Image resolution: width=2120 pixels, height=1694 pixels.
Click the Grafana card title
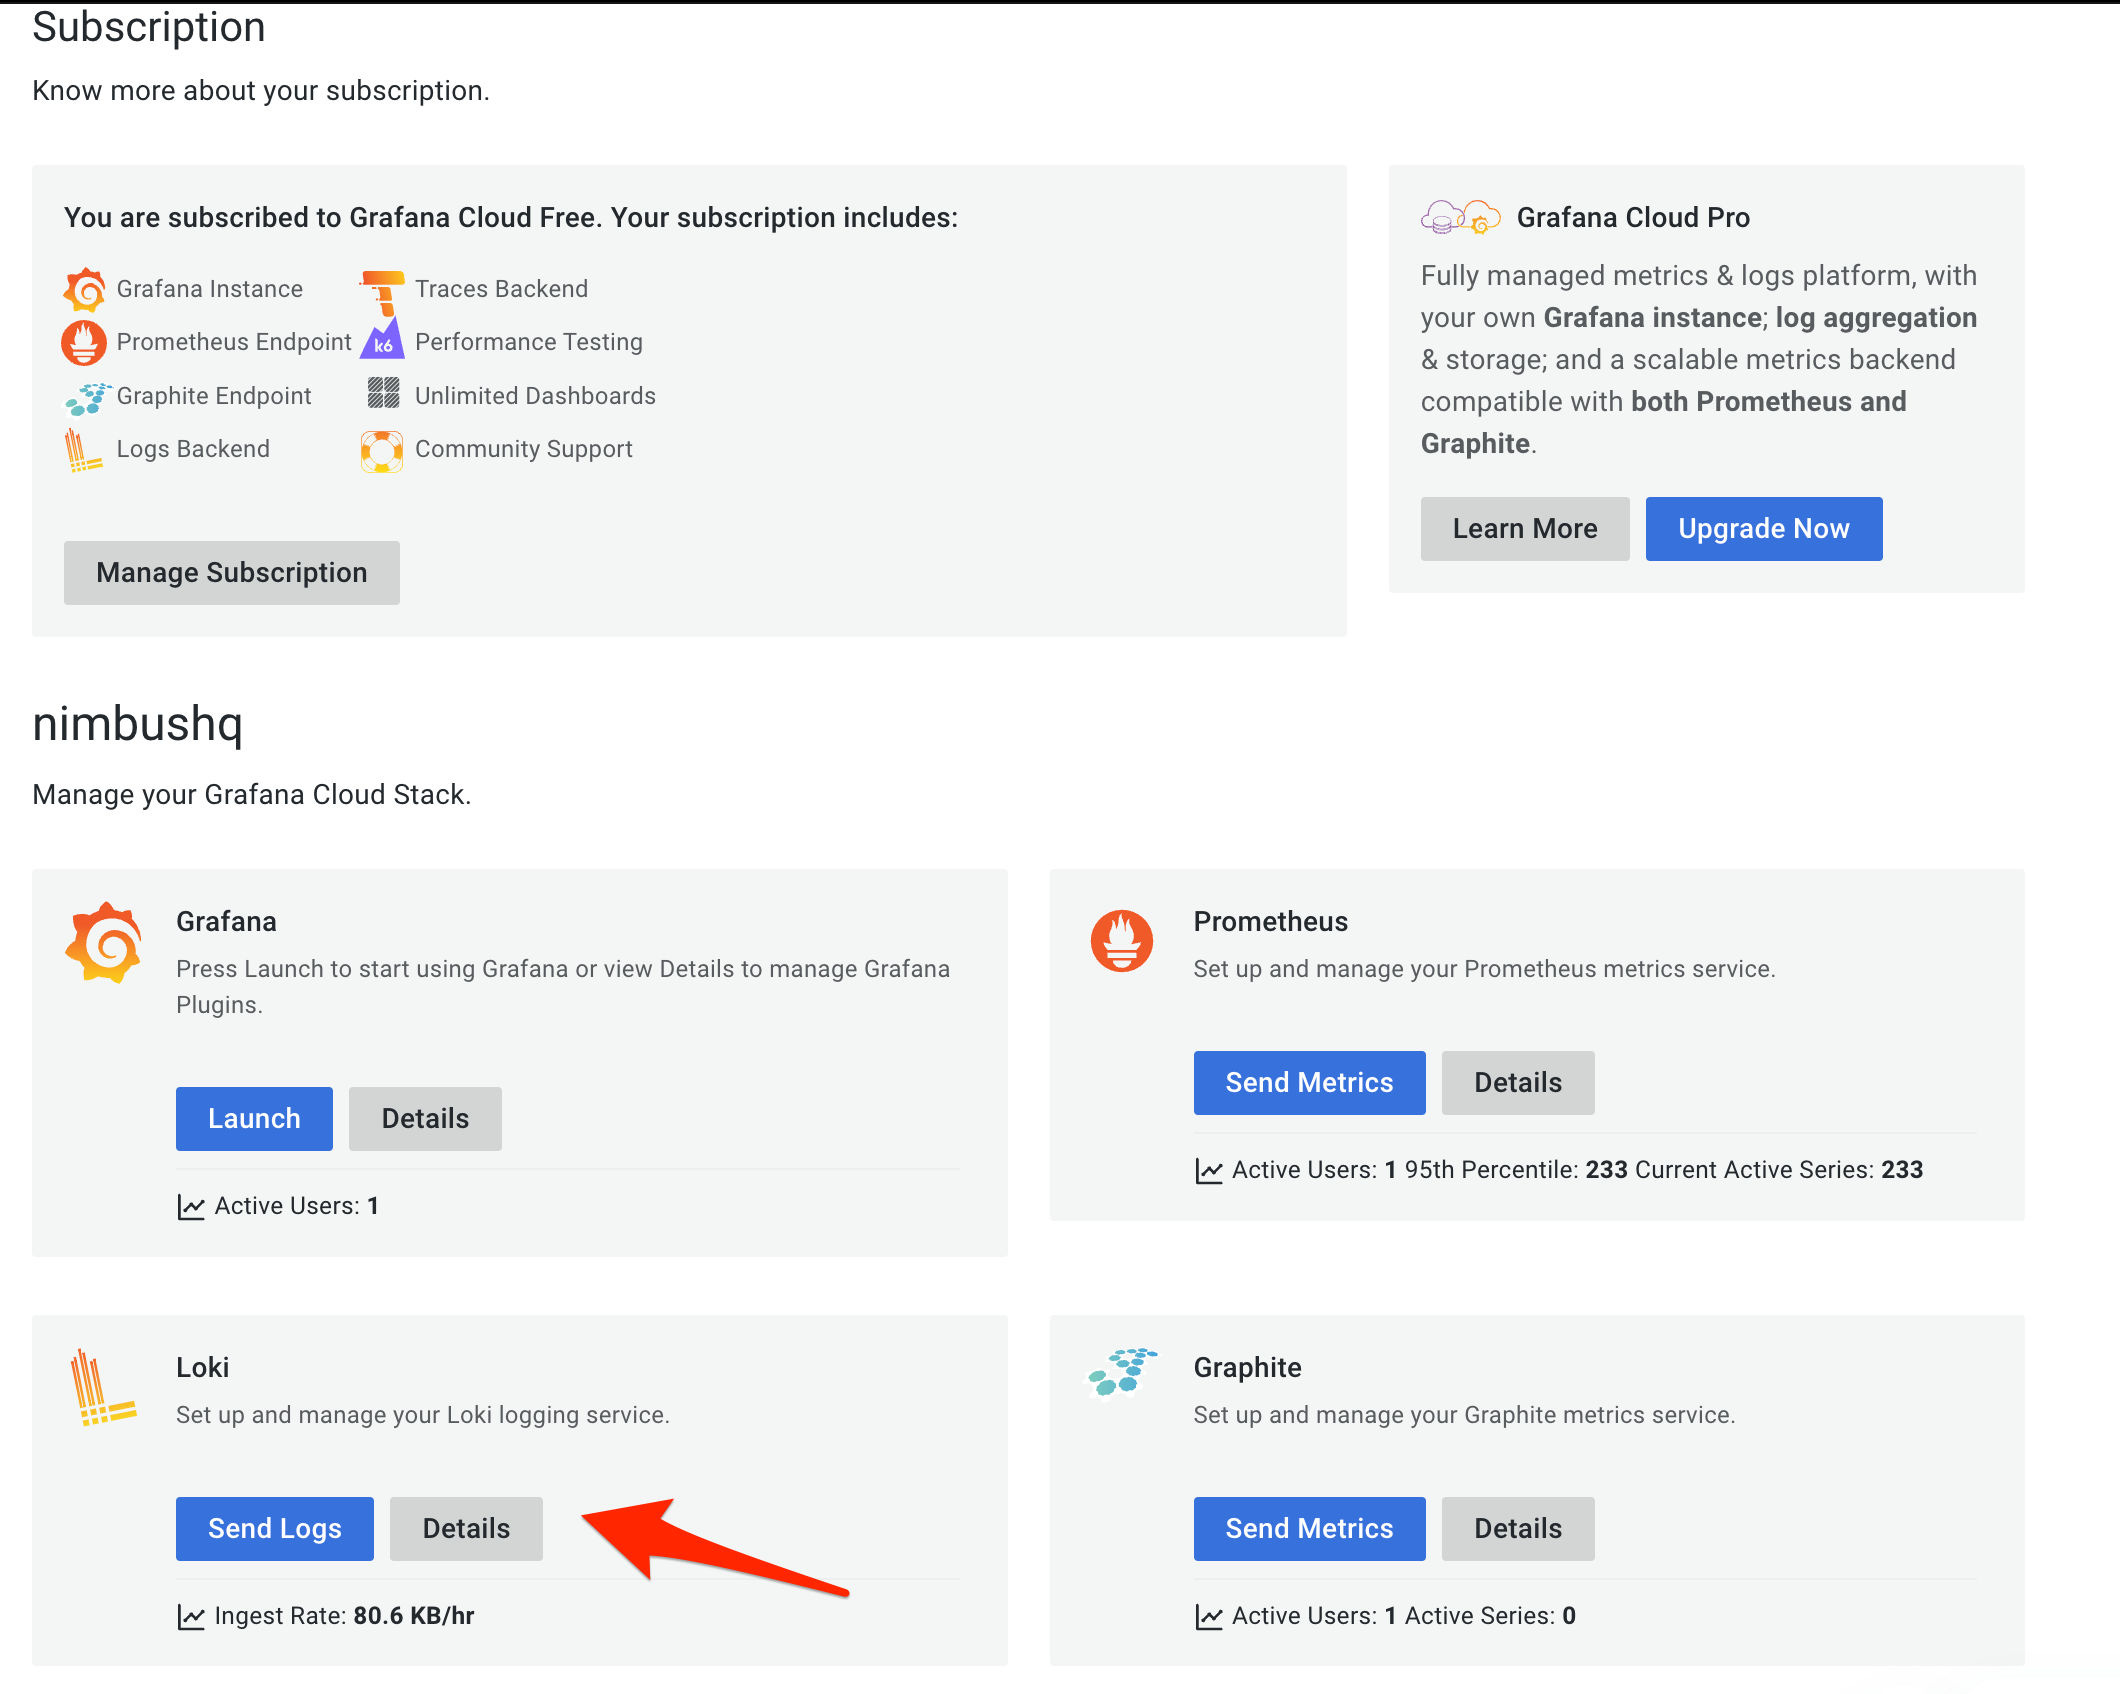click(227, 922)
